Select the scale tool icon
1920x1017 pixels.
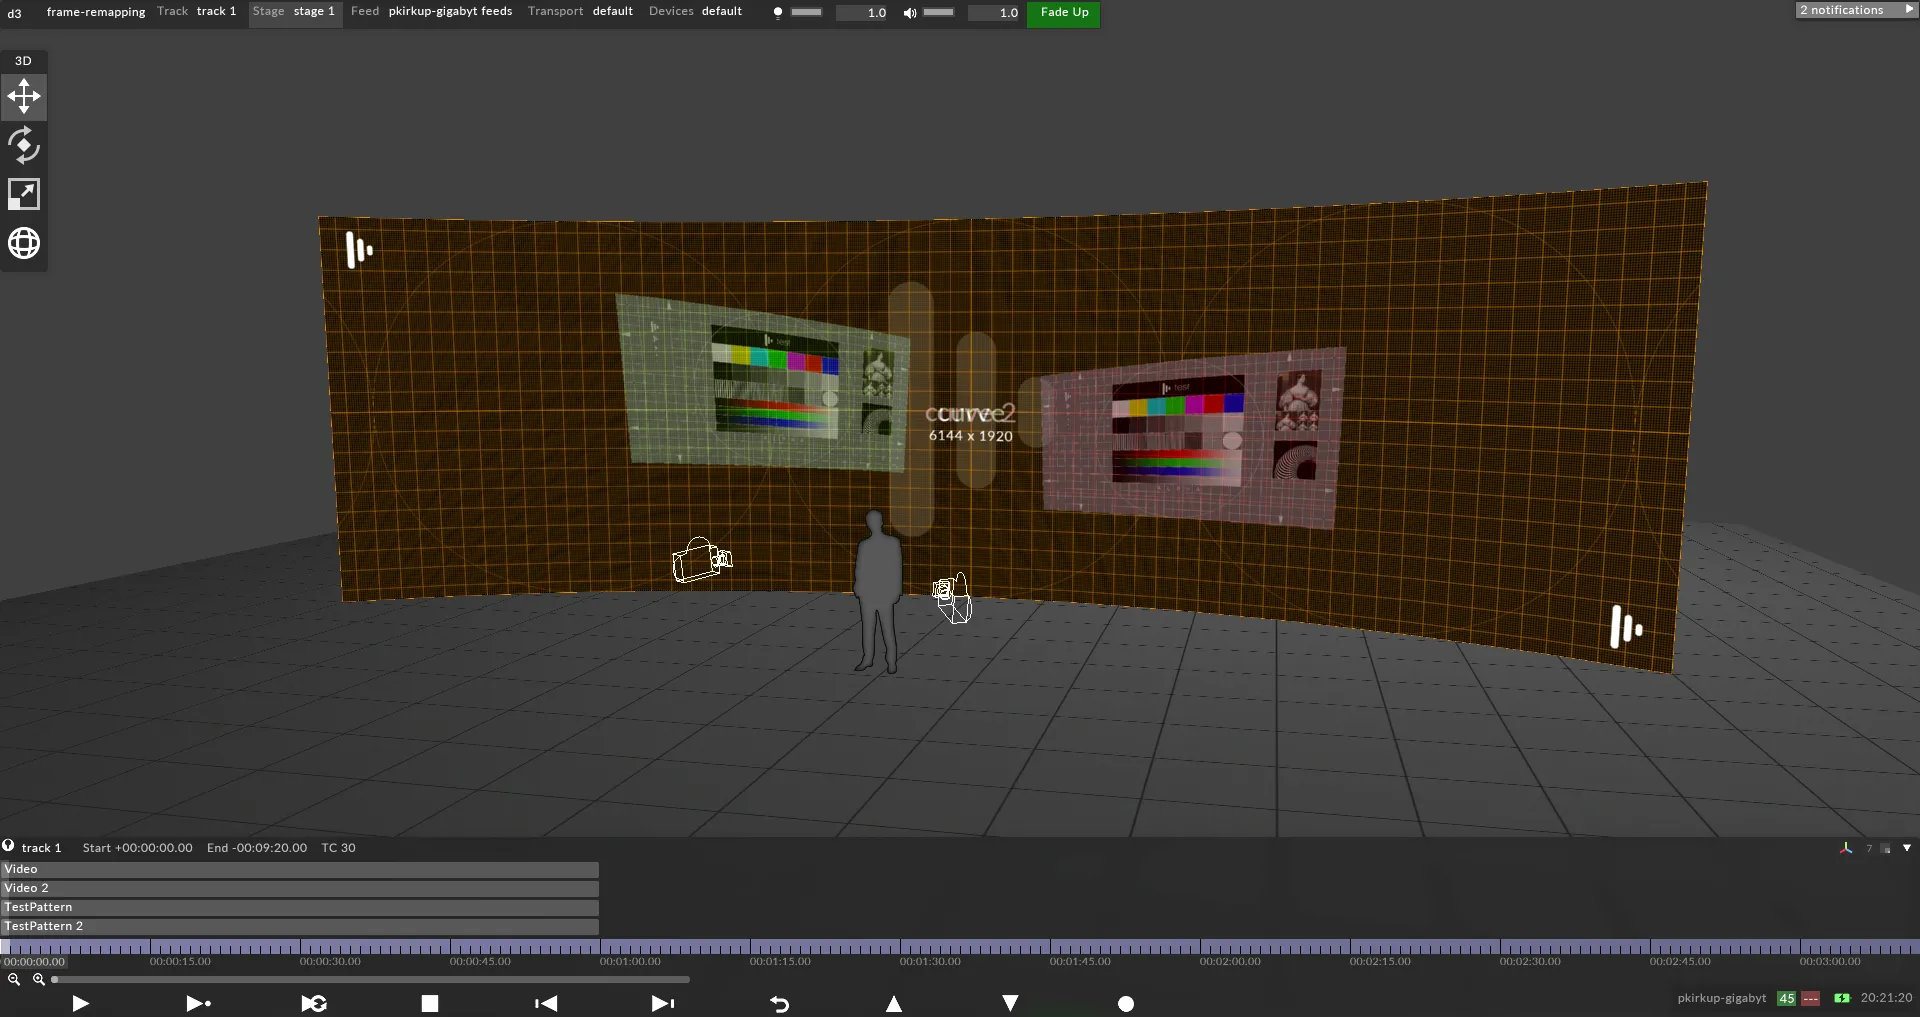24,194
